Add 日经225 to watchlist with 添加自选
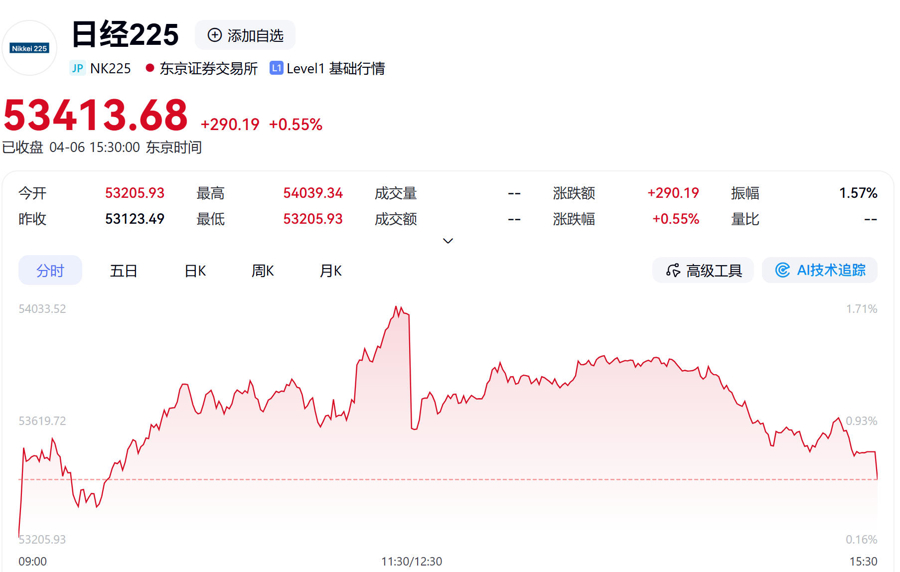Viewport: 900px width, 572px height. pyautogui.click(x=245, y=35)
